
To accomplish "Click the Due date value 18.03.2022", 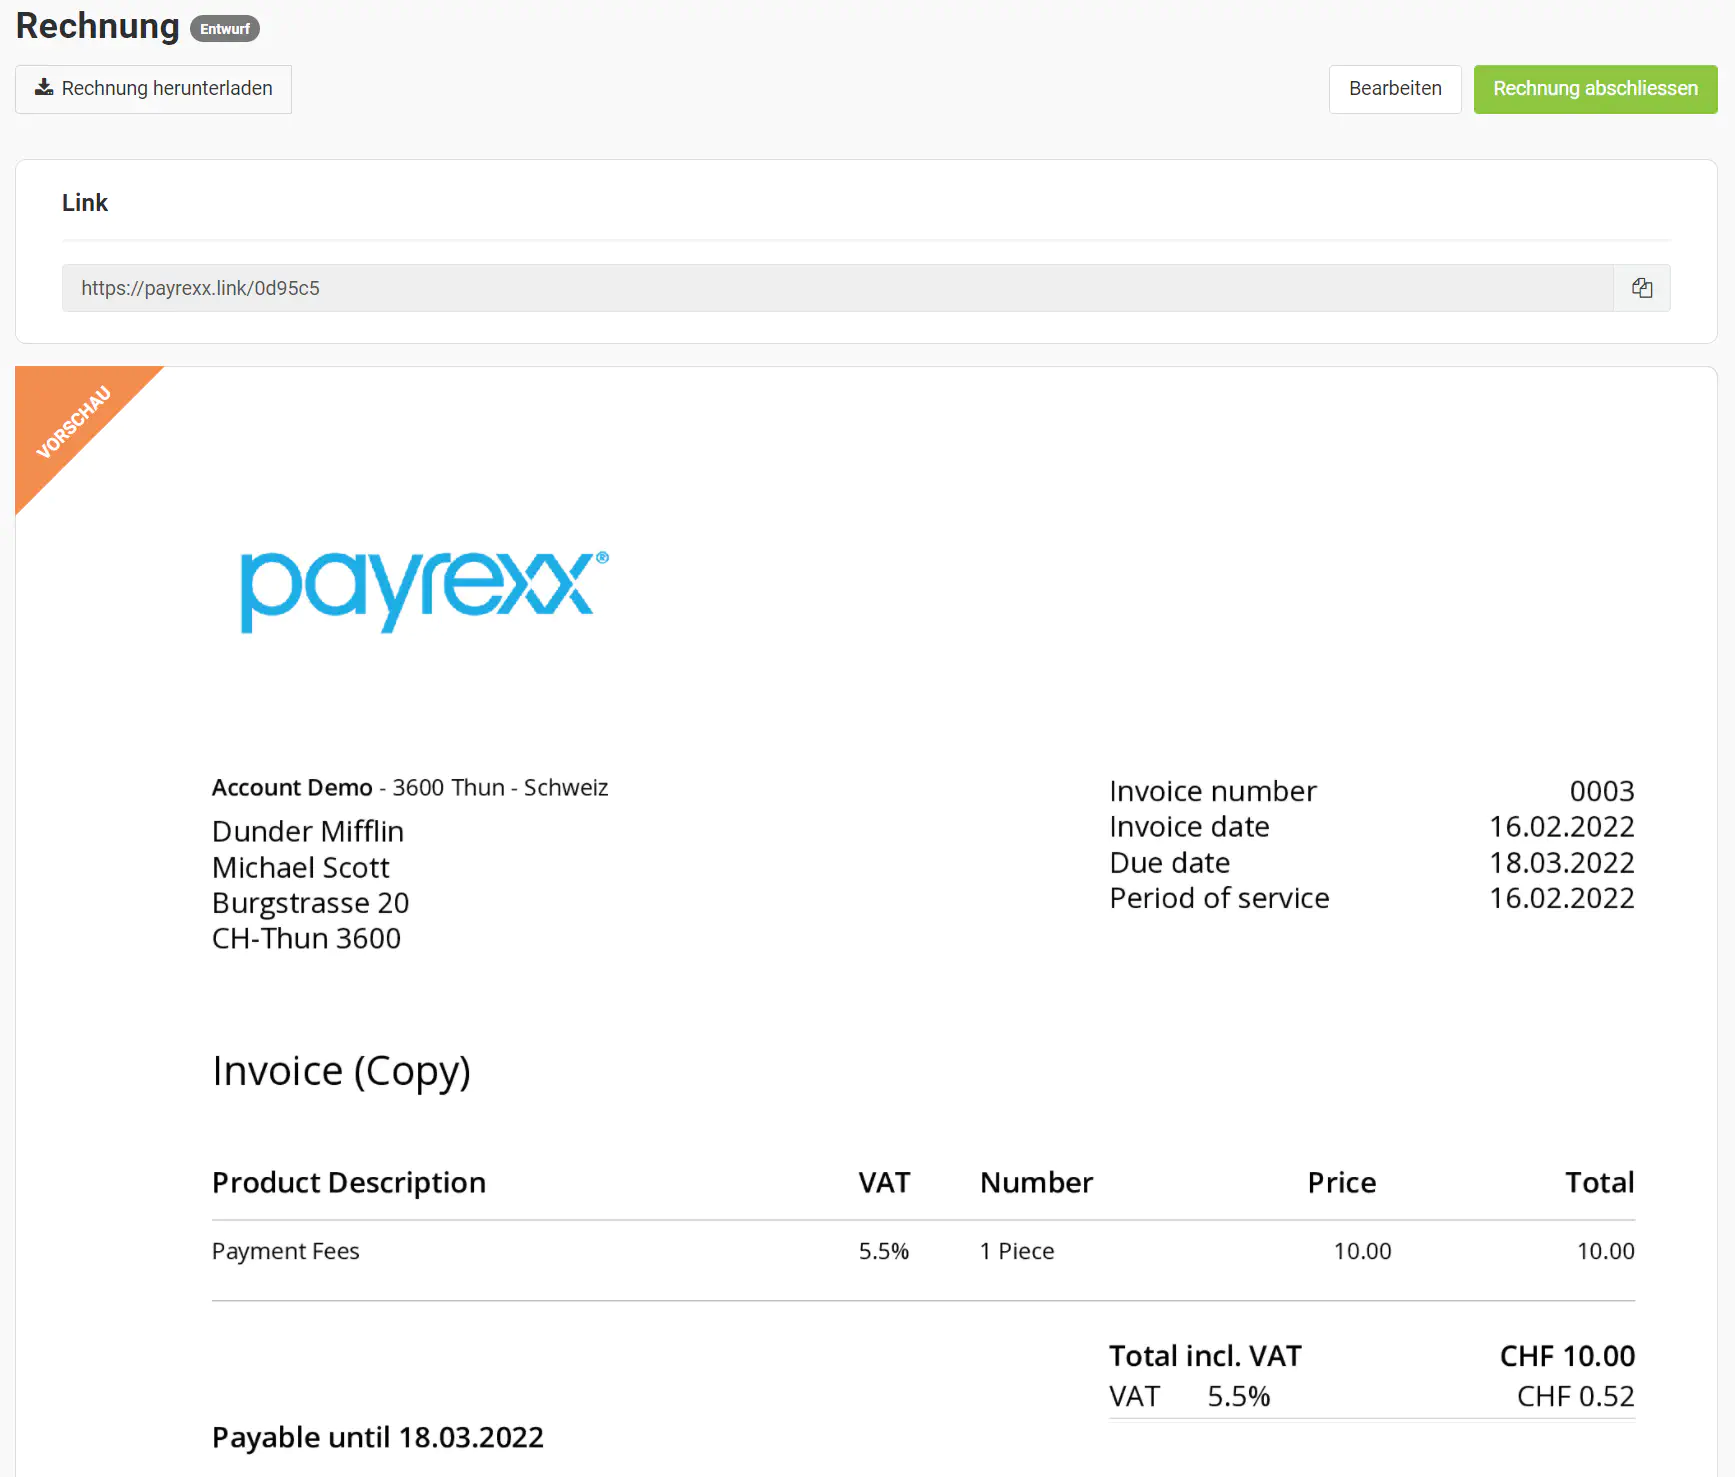I will click(1561, 863).
